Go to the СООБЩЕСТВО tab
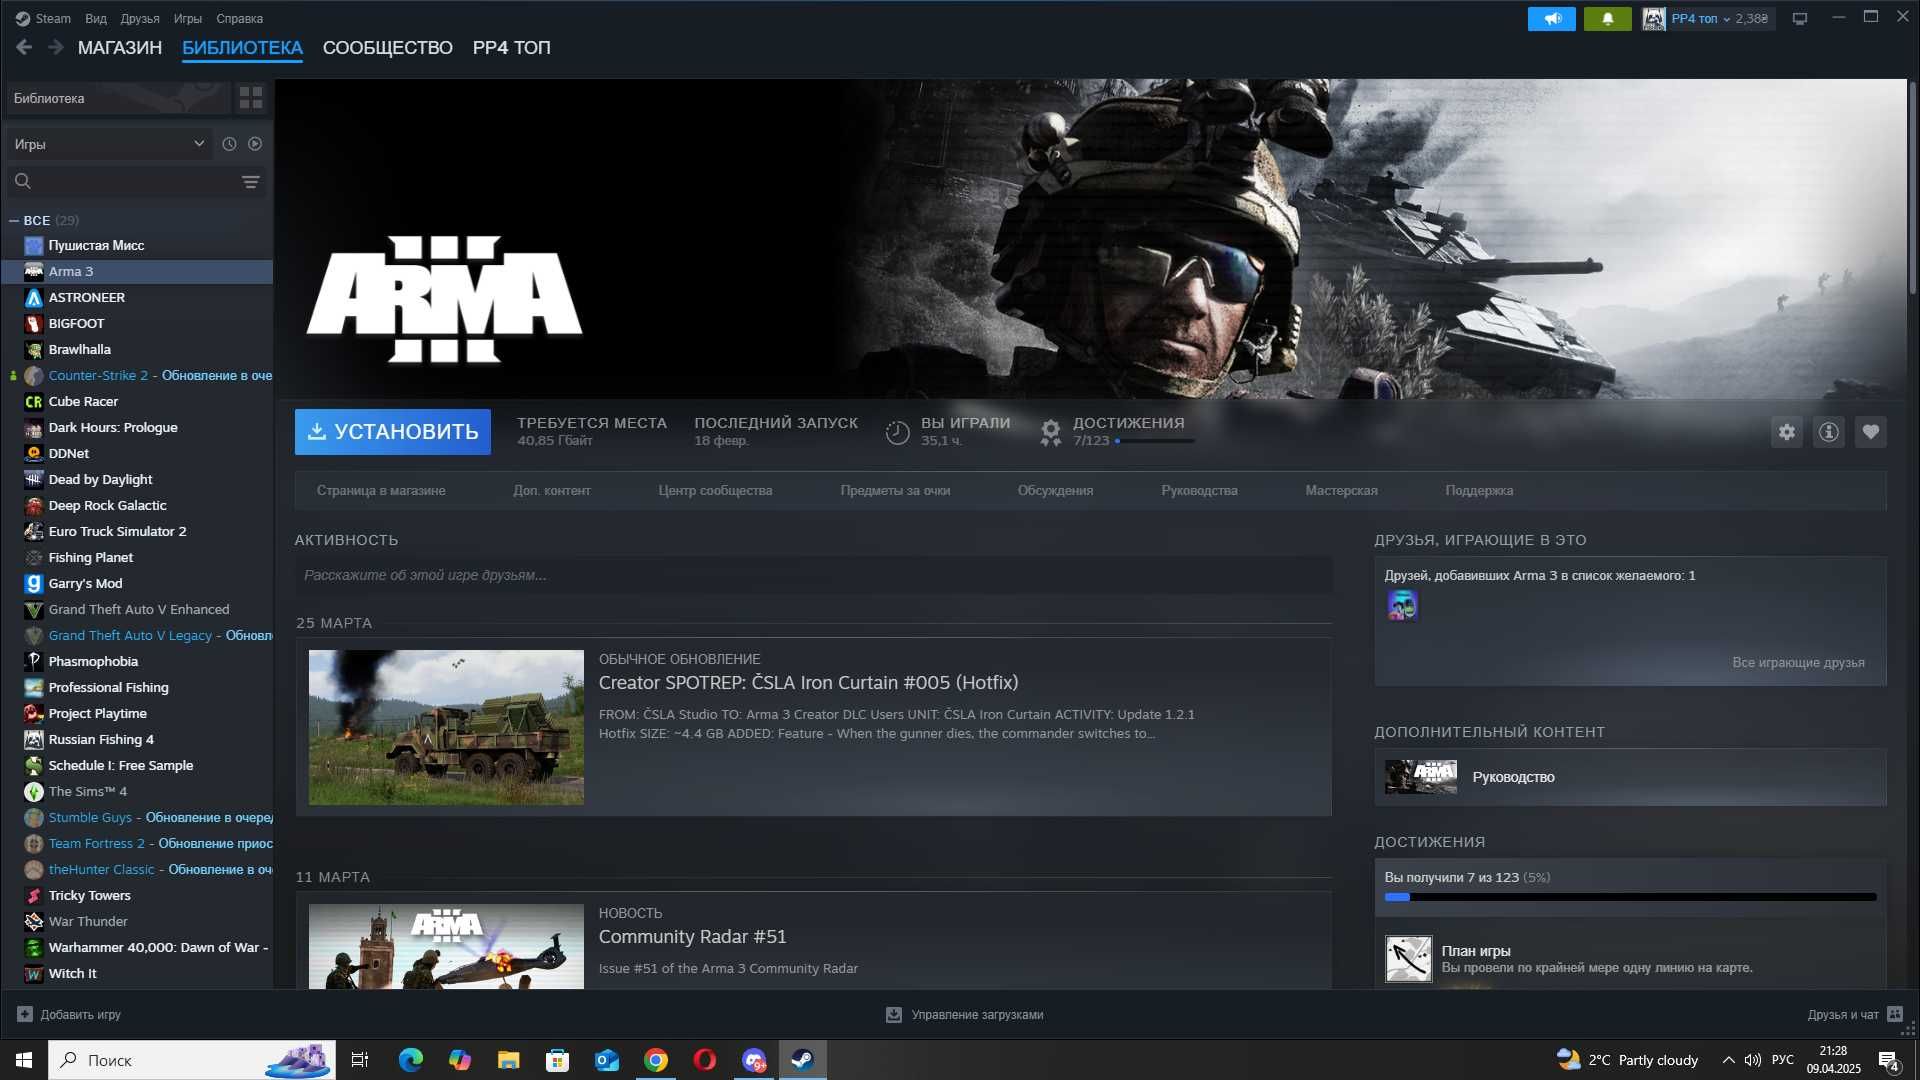Image resolution: width=1920 pixels, height=1080 pixels. [388, 47]
